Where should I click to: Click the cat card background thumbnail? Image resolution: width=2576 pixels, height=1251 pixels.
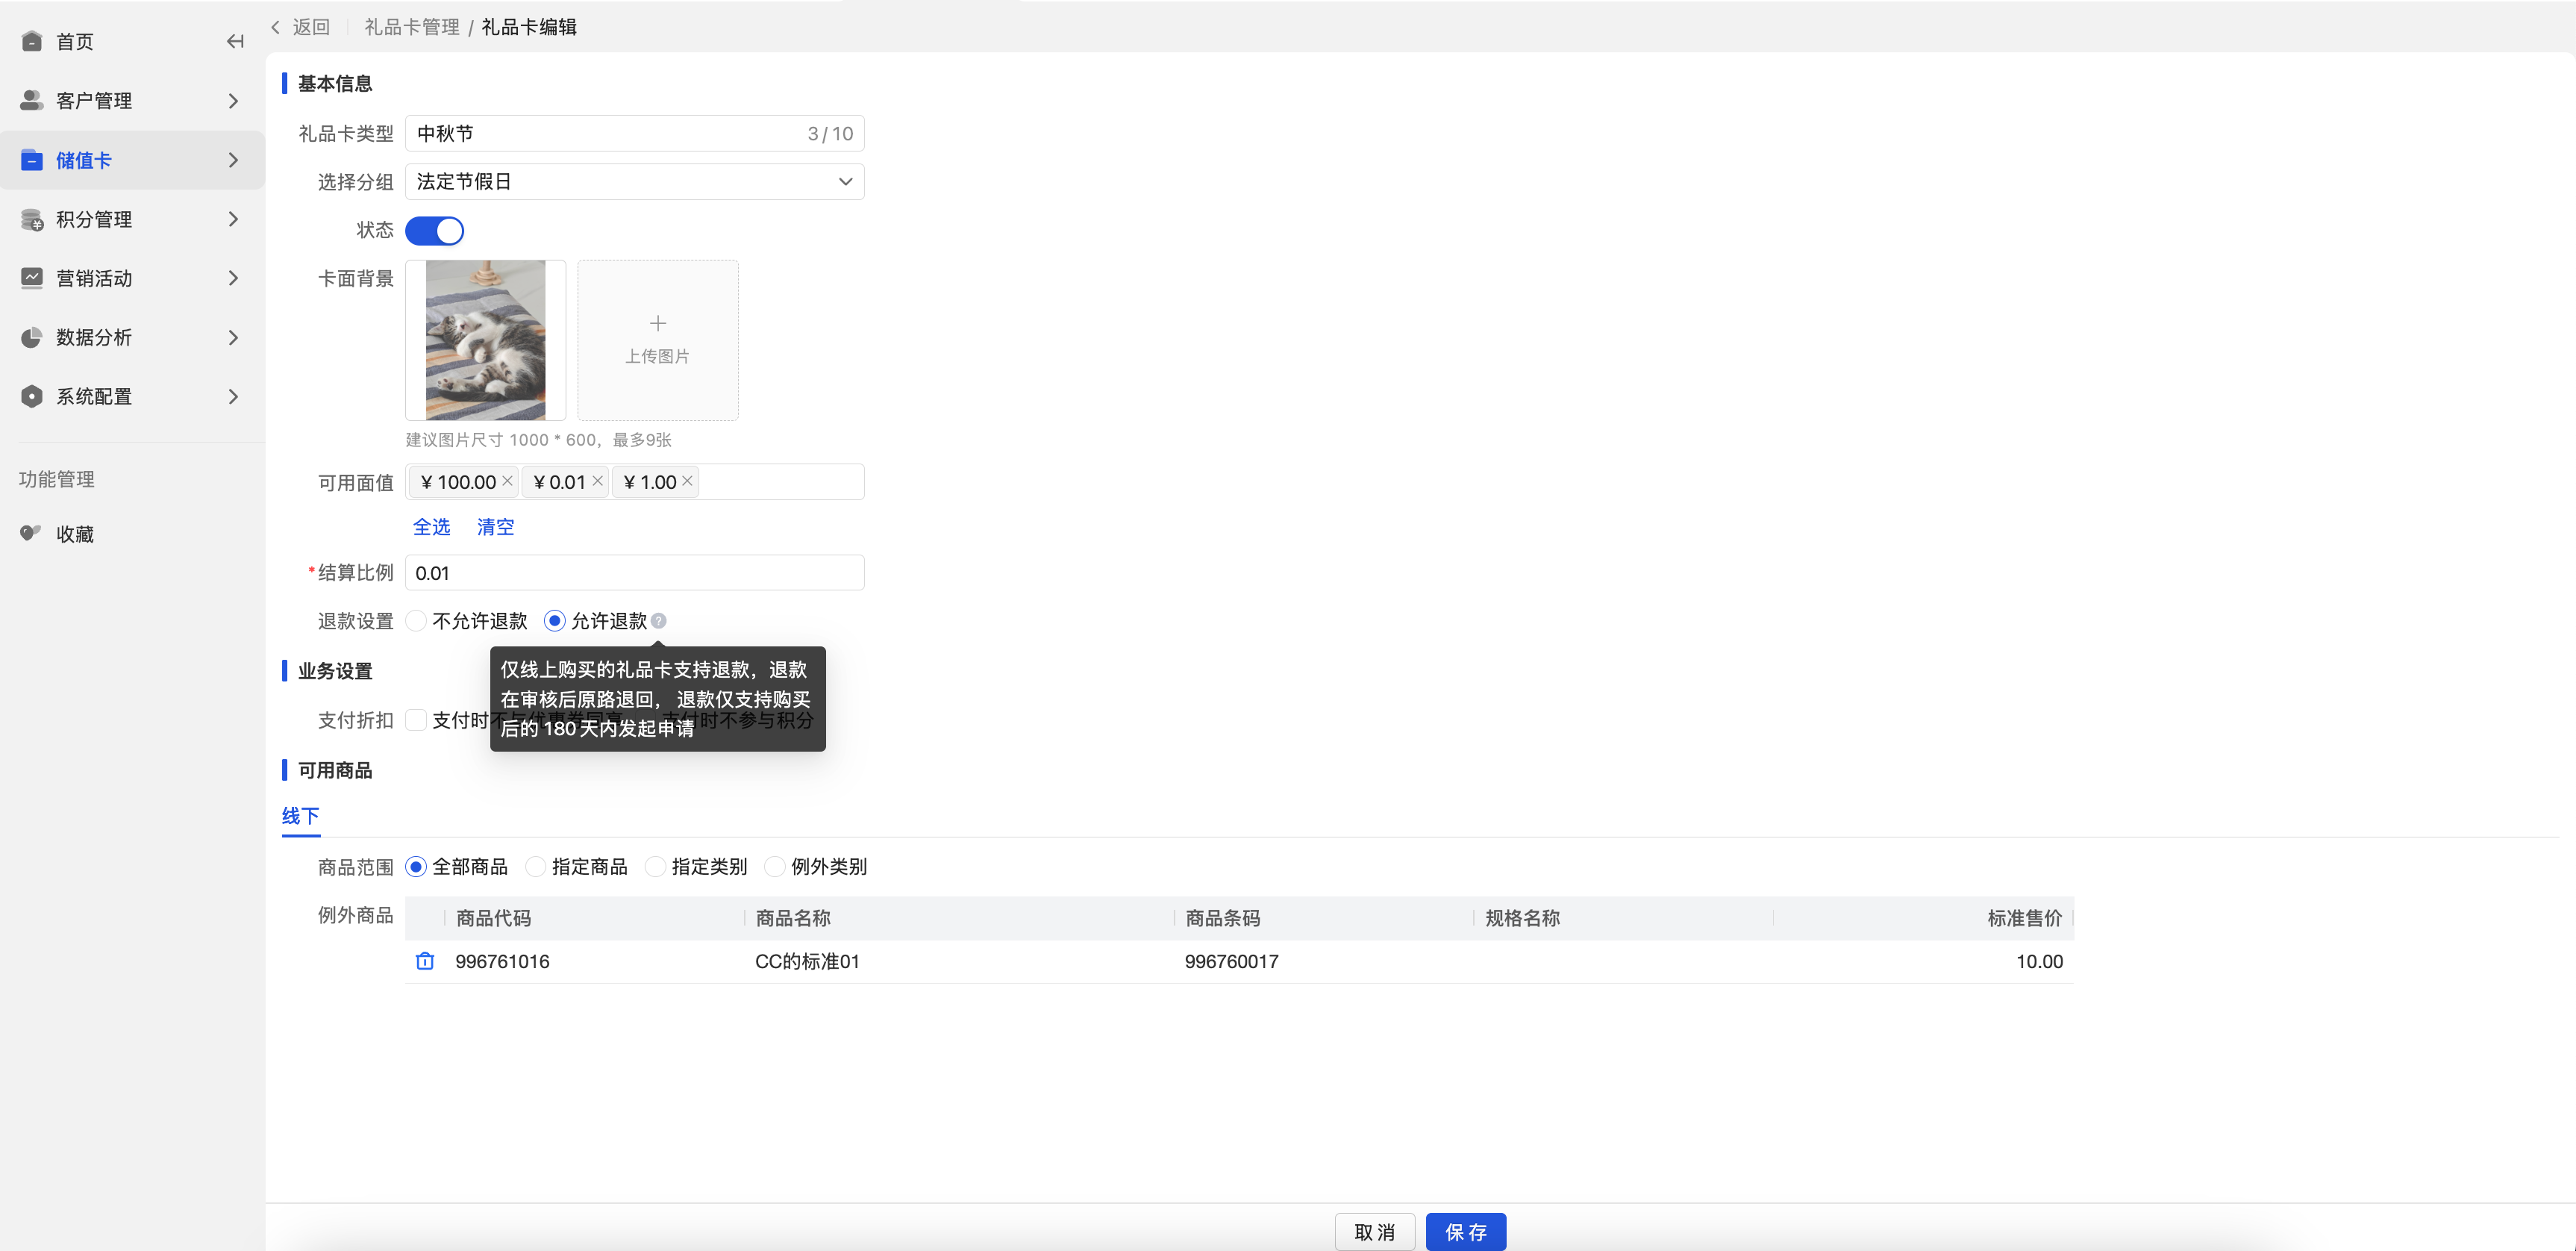(x=486, y=340)
